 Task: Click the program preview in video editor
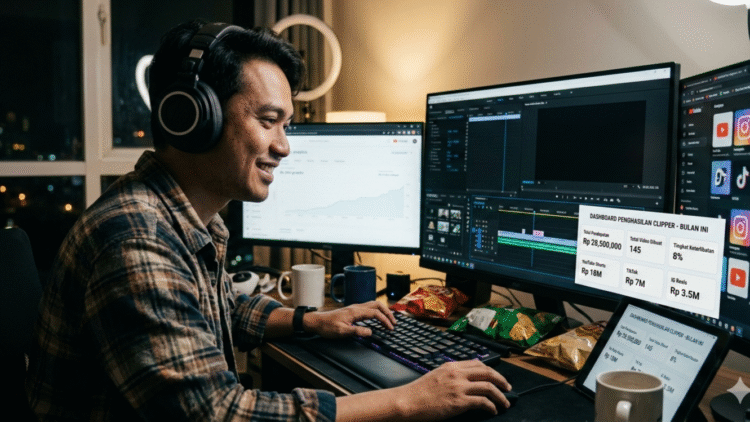[x=590, y=142]
